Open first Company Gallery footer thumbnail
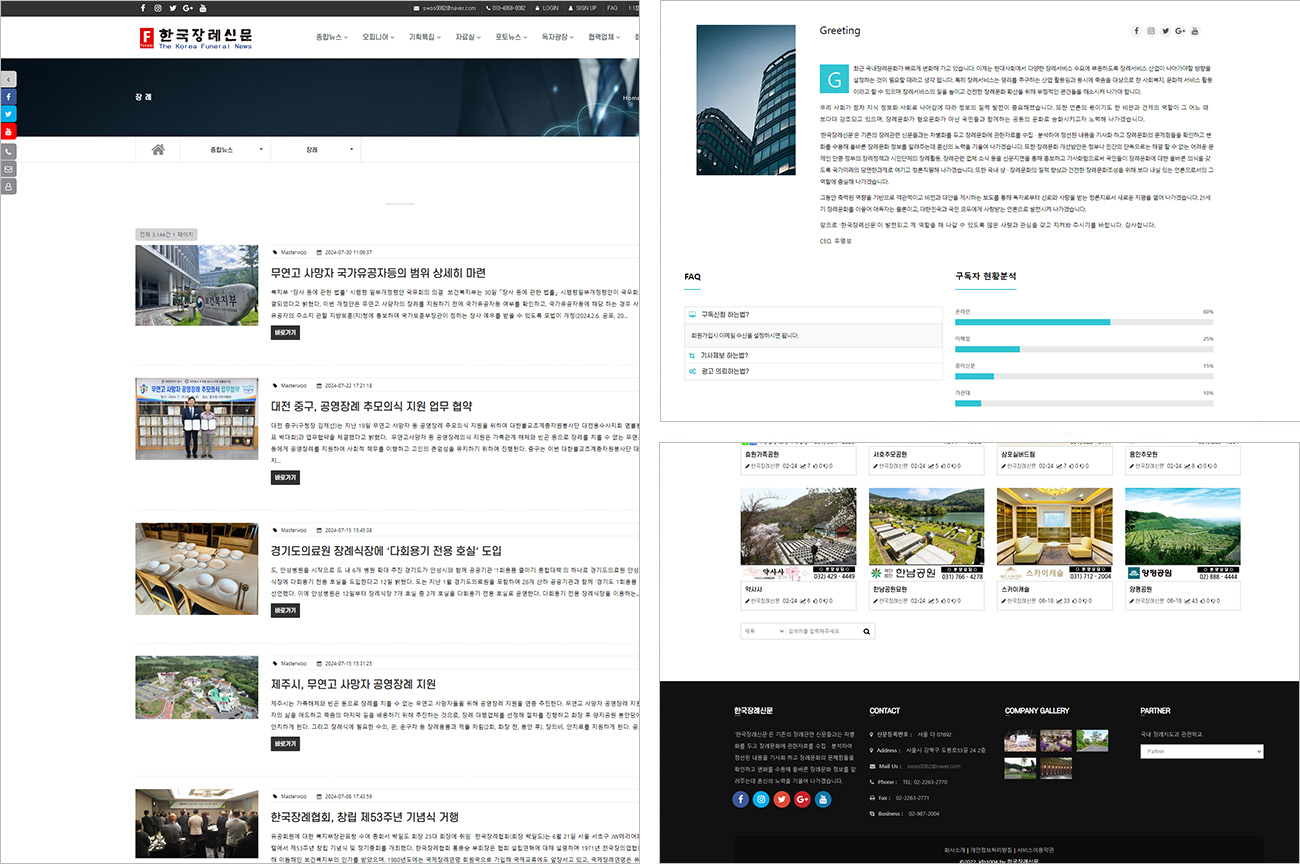 coord(1020,740)
